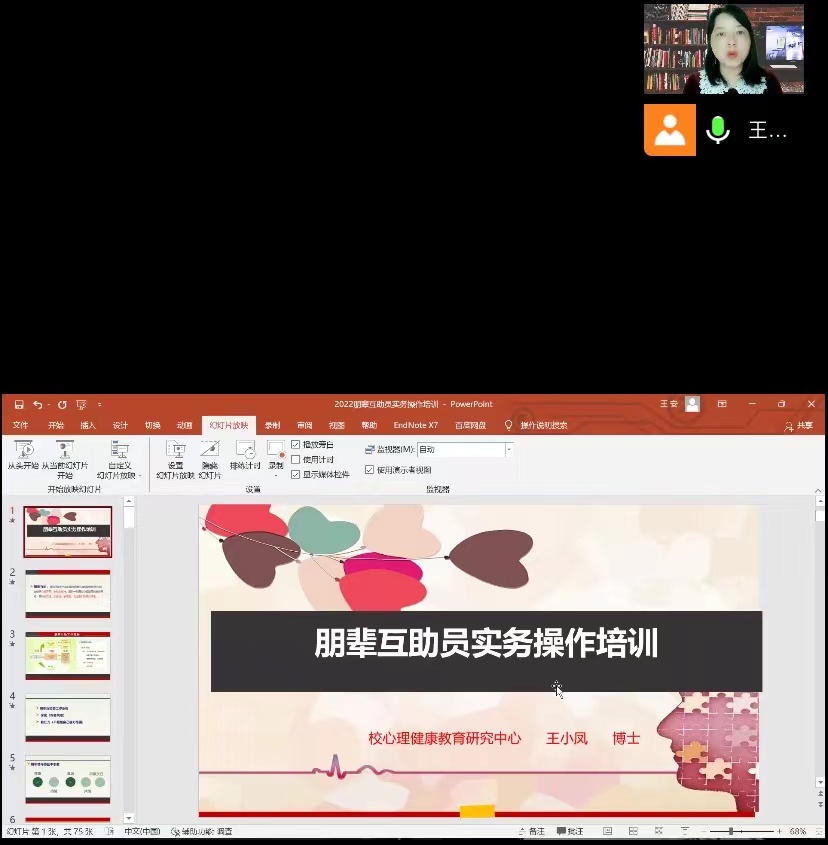Start slideshow from beginning (从头开始)
This screenshot has height=845, width=828.
coord(22,453)
